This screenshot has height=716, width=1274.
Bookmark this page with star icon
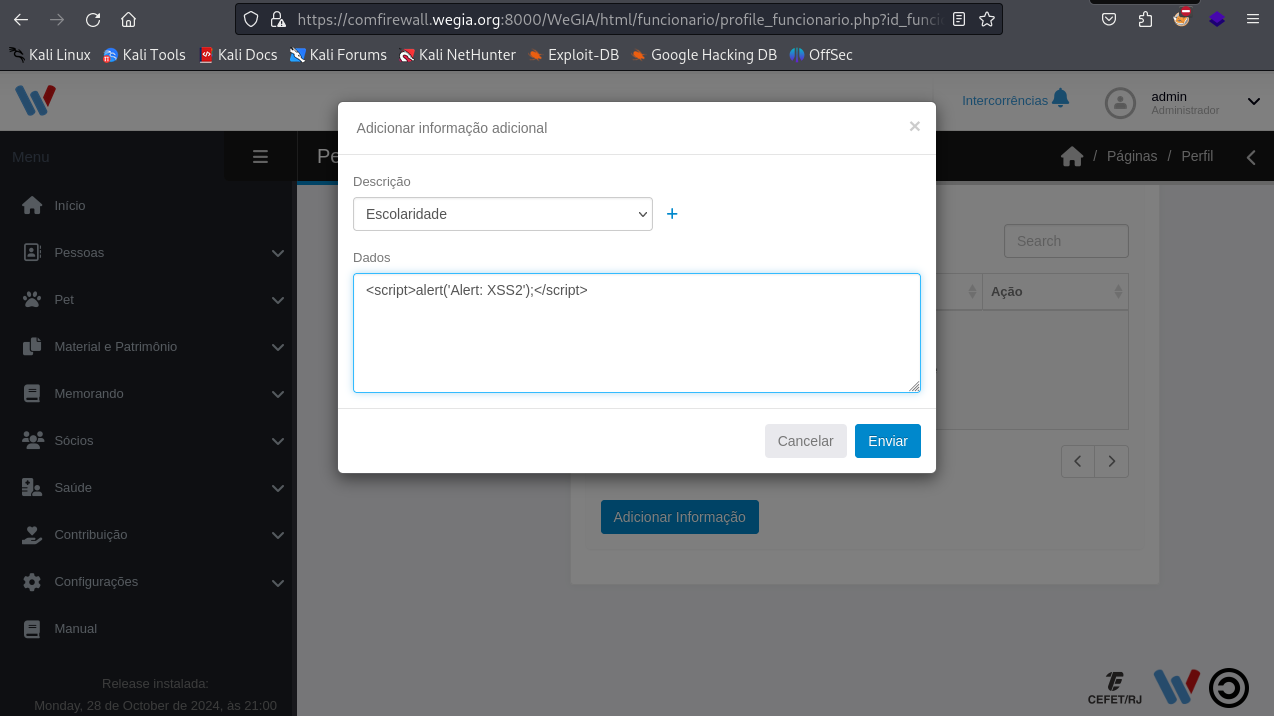(x=987, y=19)
